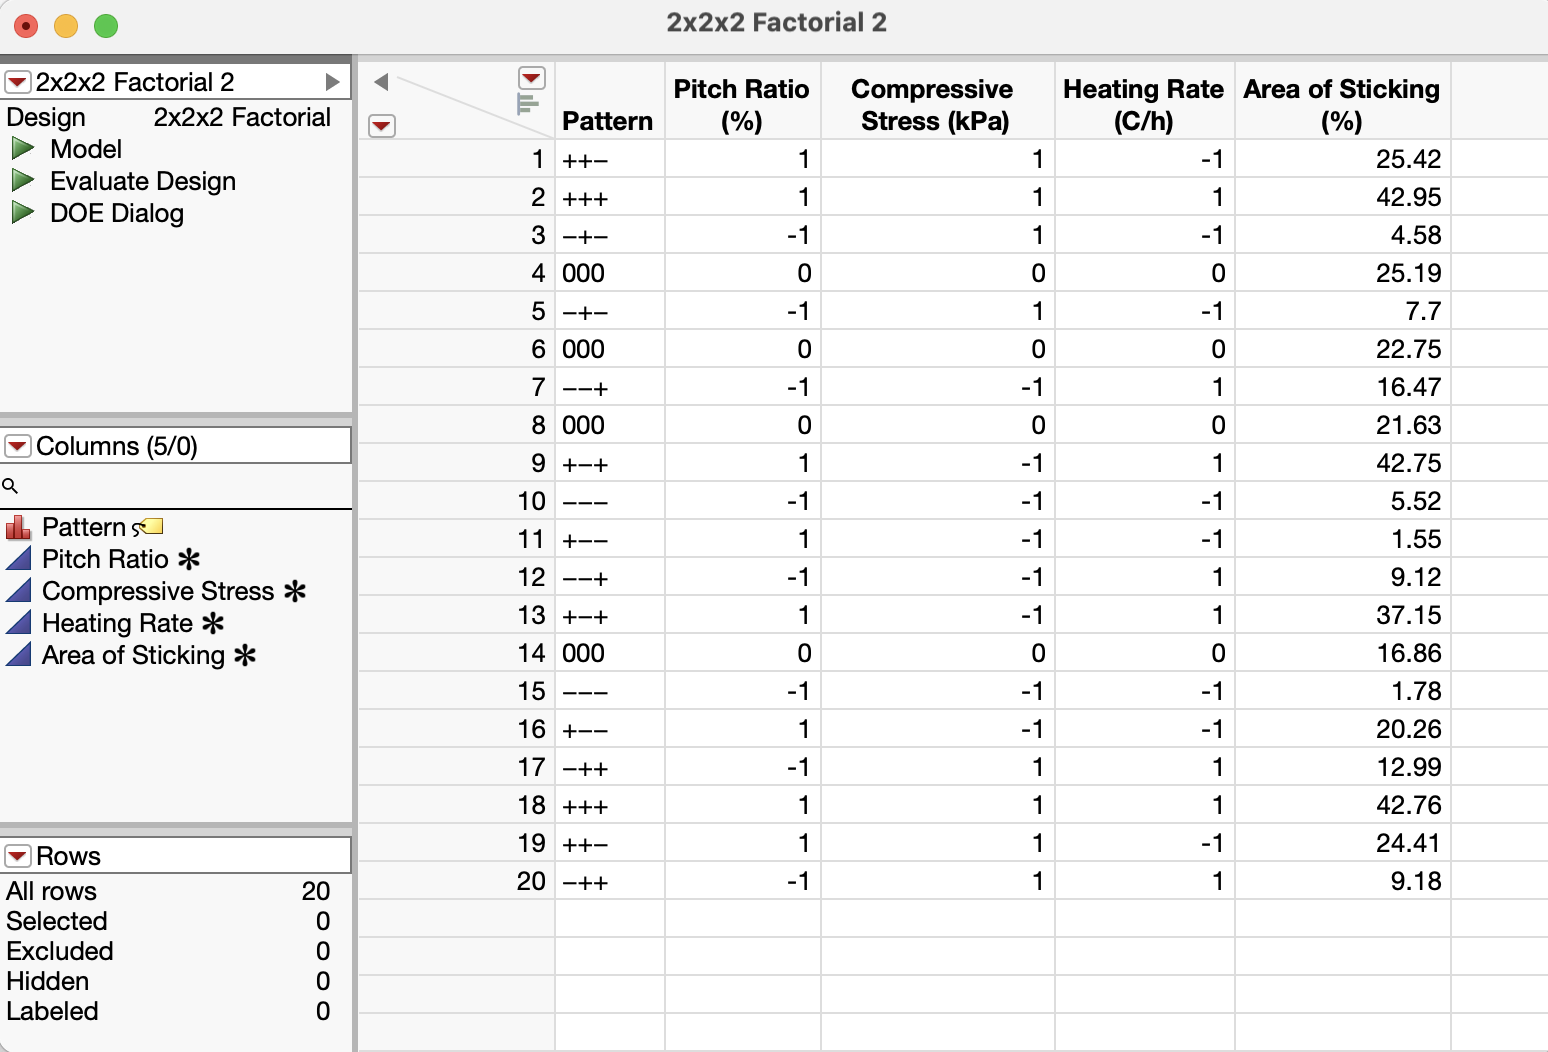Image resolution: width=1548 pixels, height=1052 pixels.
Task: Click the Heating Rate continuous column icon
Action: click(18, 623)
